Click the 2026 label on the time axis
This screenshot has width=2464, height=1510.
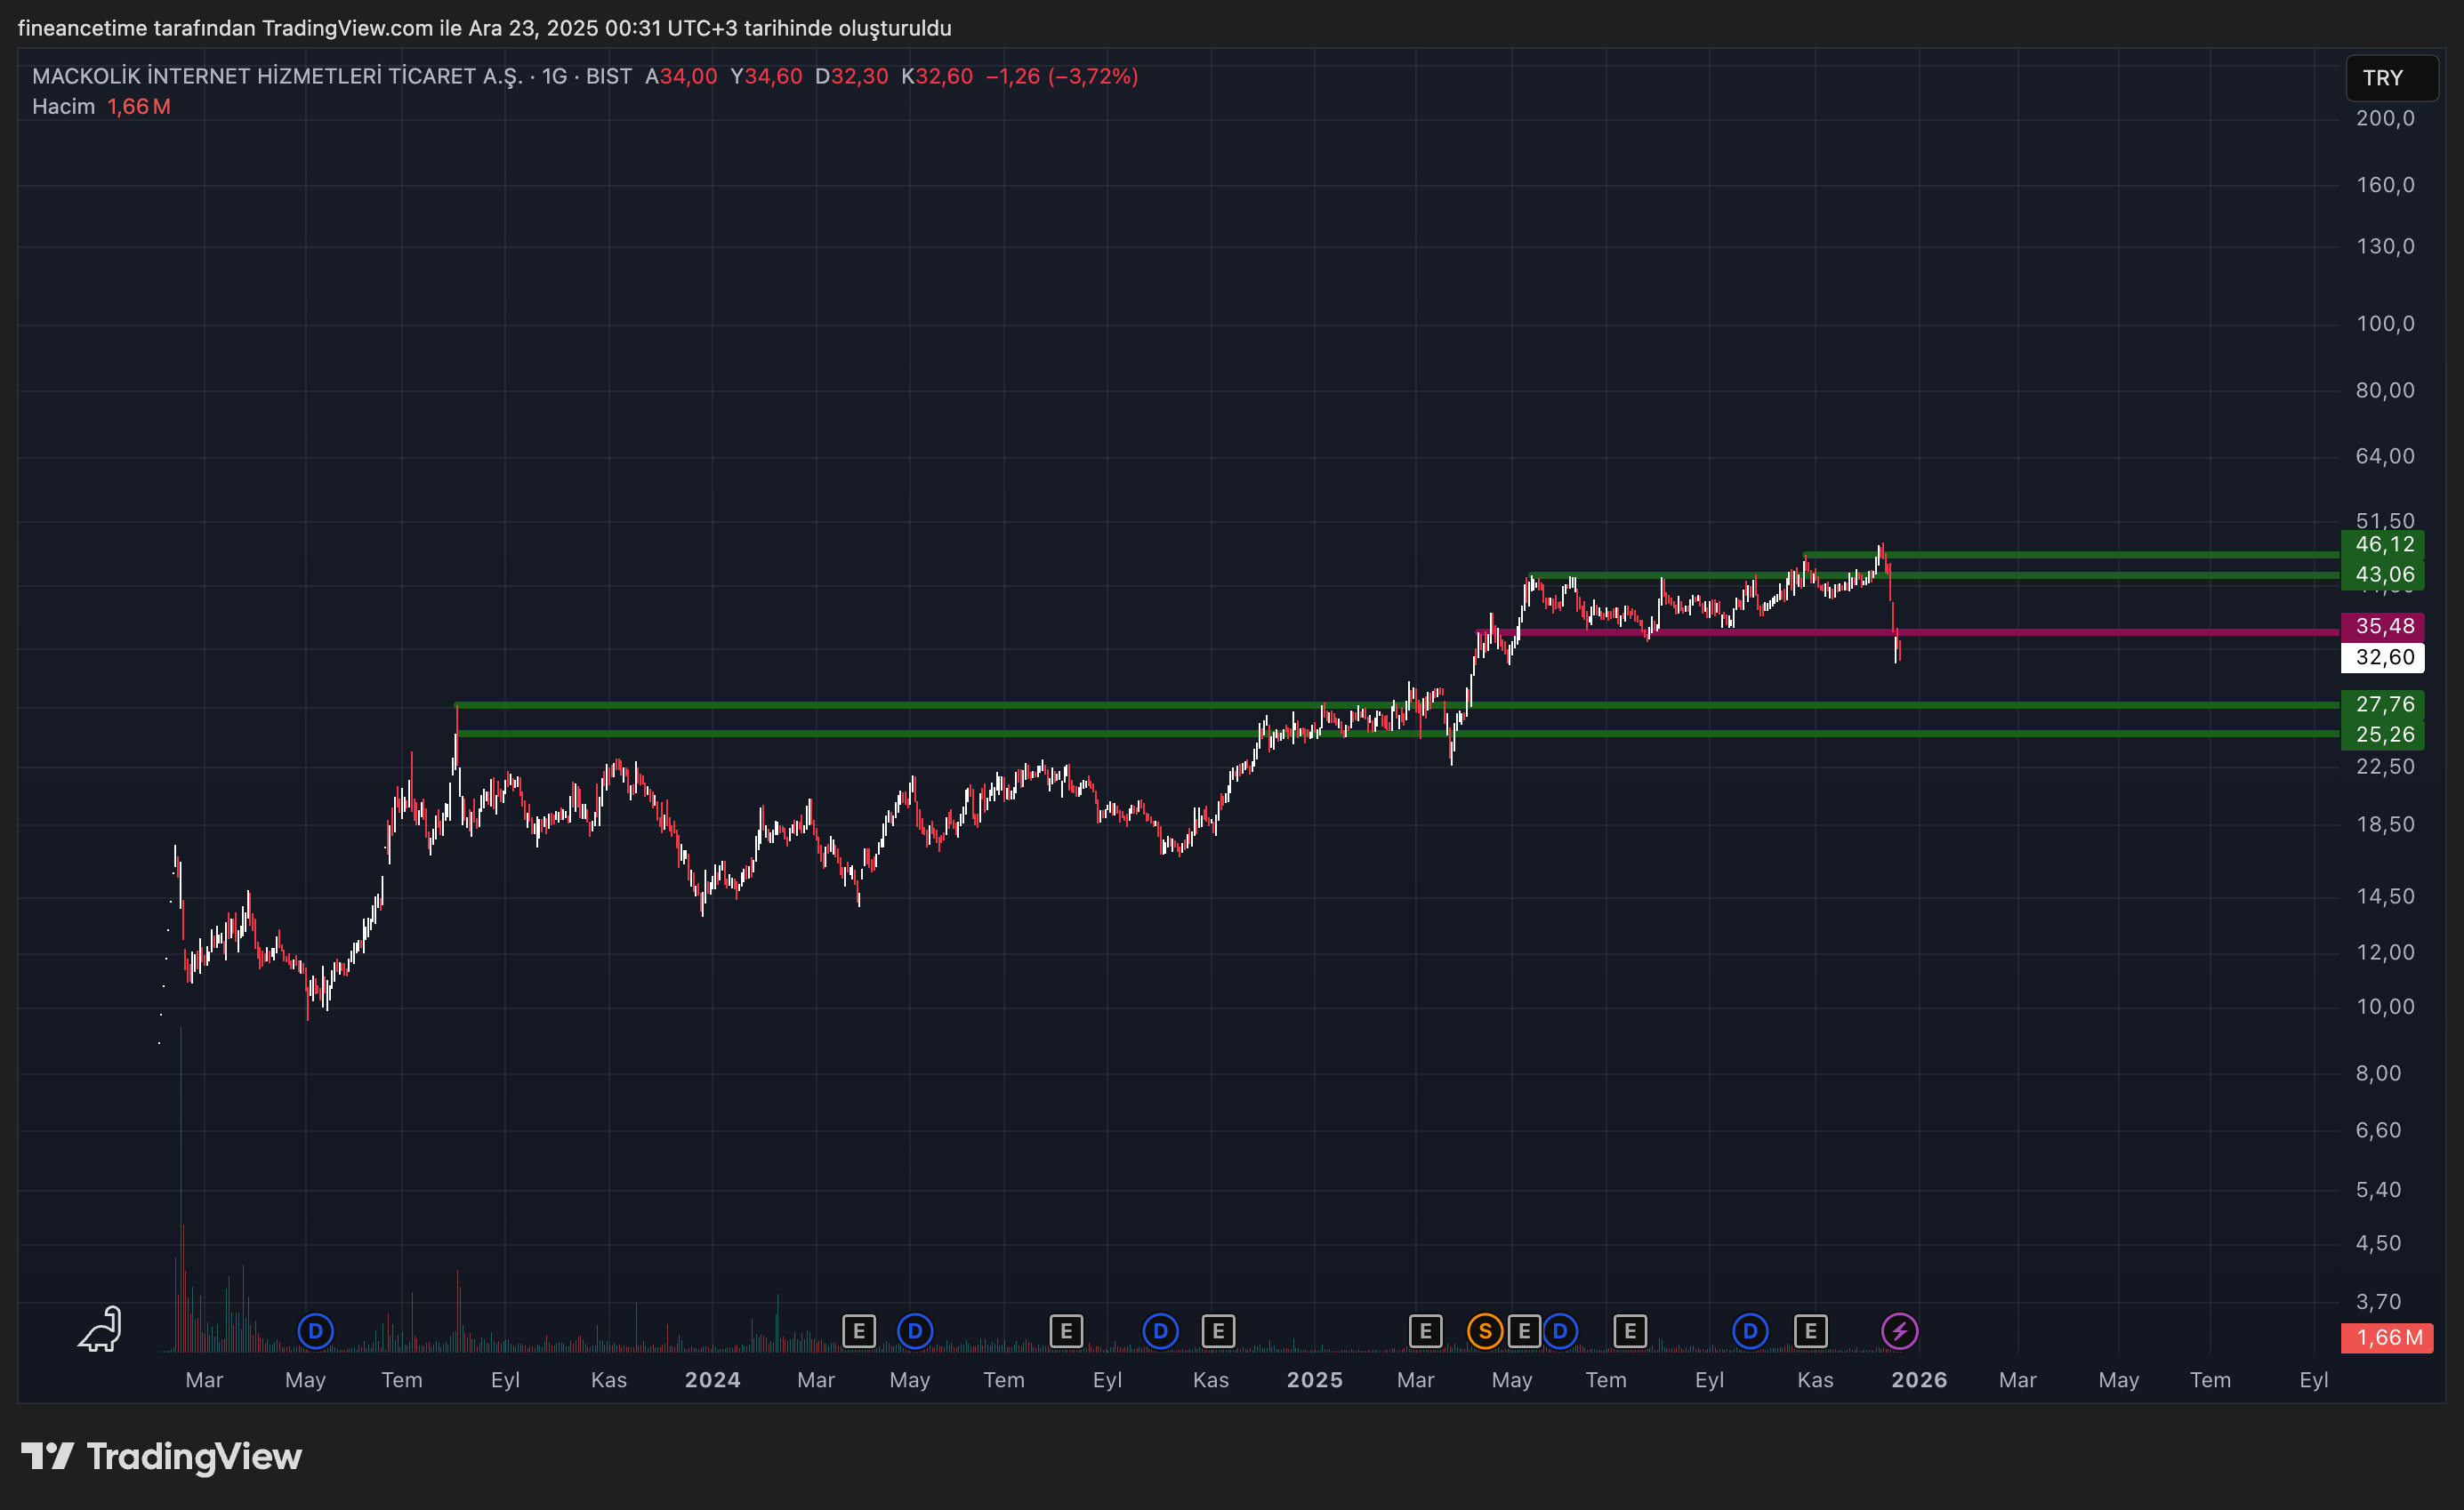click(1918, 1380)
